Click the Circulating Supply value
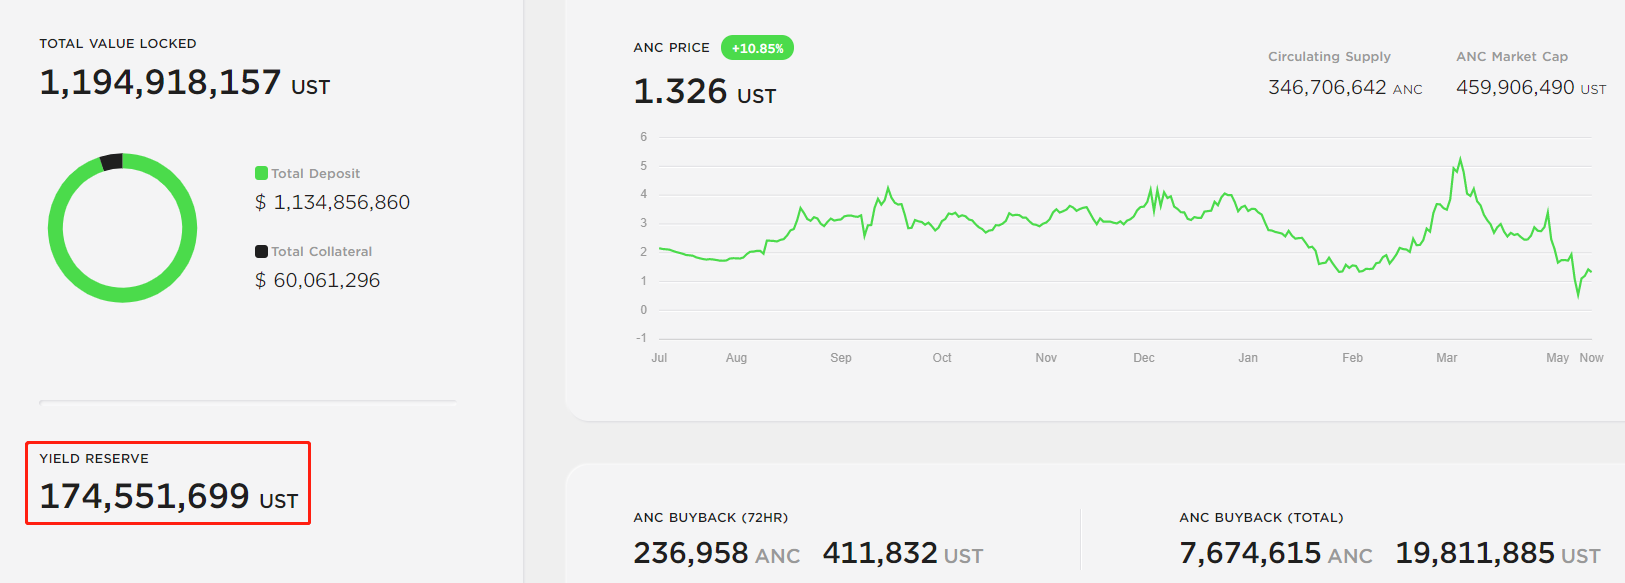The image size is (1625, 583). point(1345,88)
